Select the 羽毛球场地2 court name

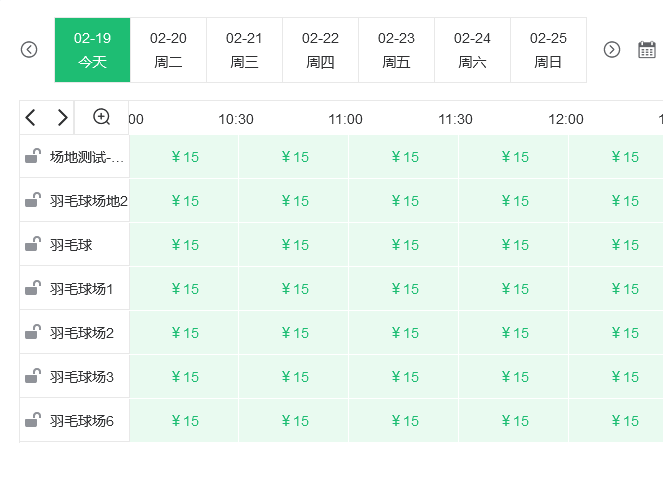click(89, 201)
